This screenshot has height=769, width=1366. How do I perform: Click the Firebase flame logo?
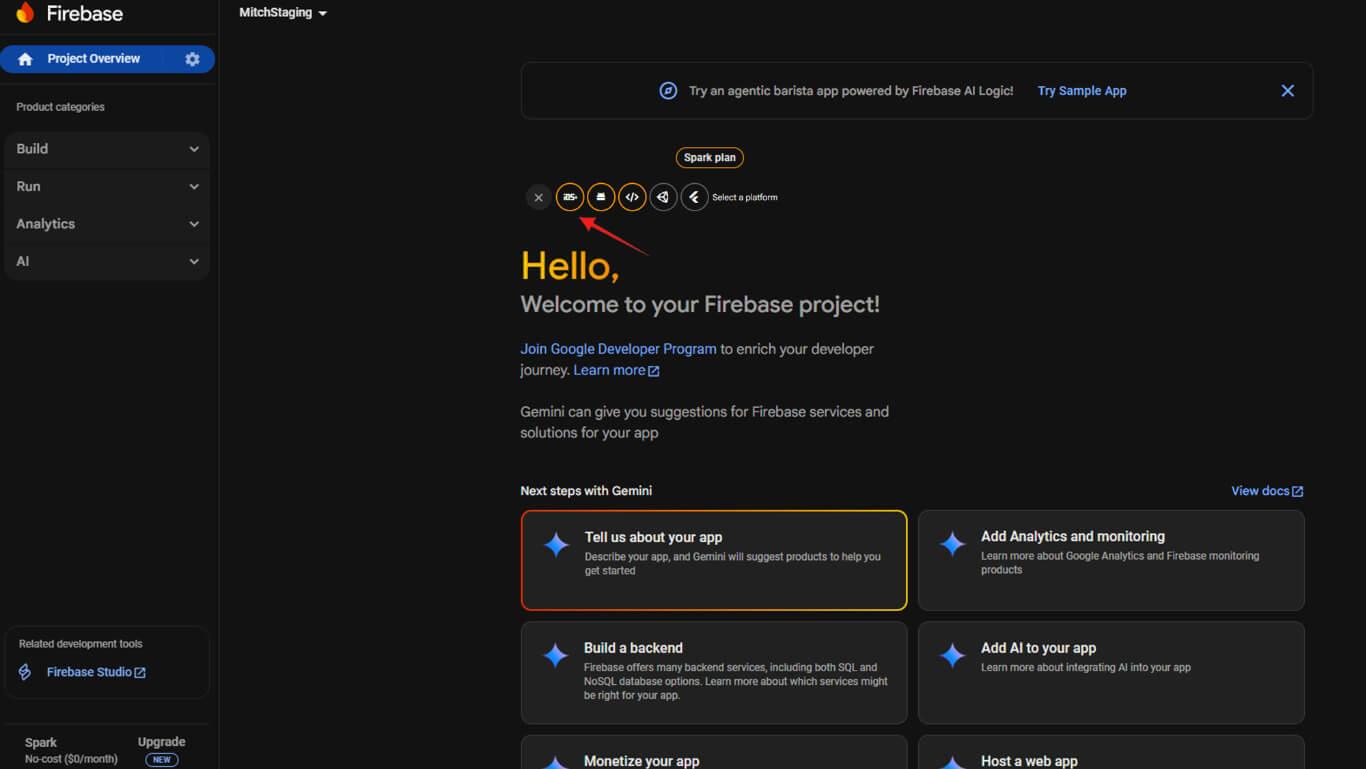[25, 13]
